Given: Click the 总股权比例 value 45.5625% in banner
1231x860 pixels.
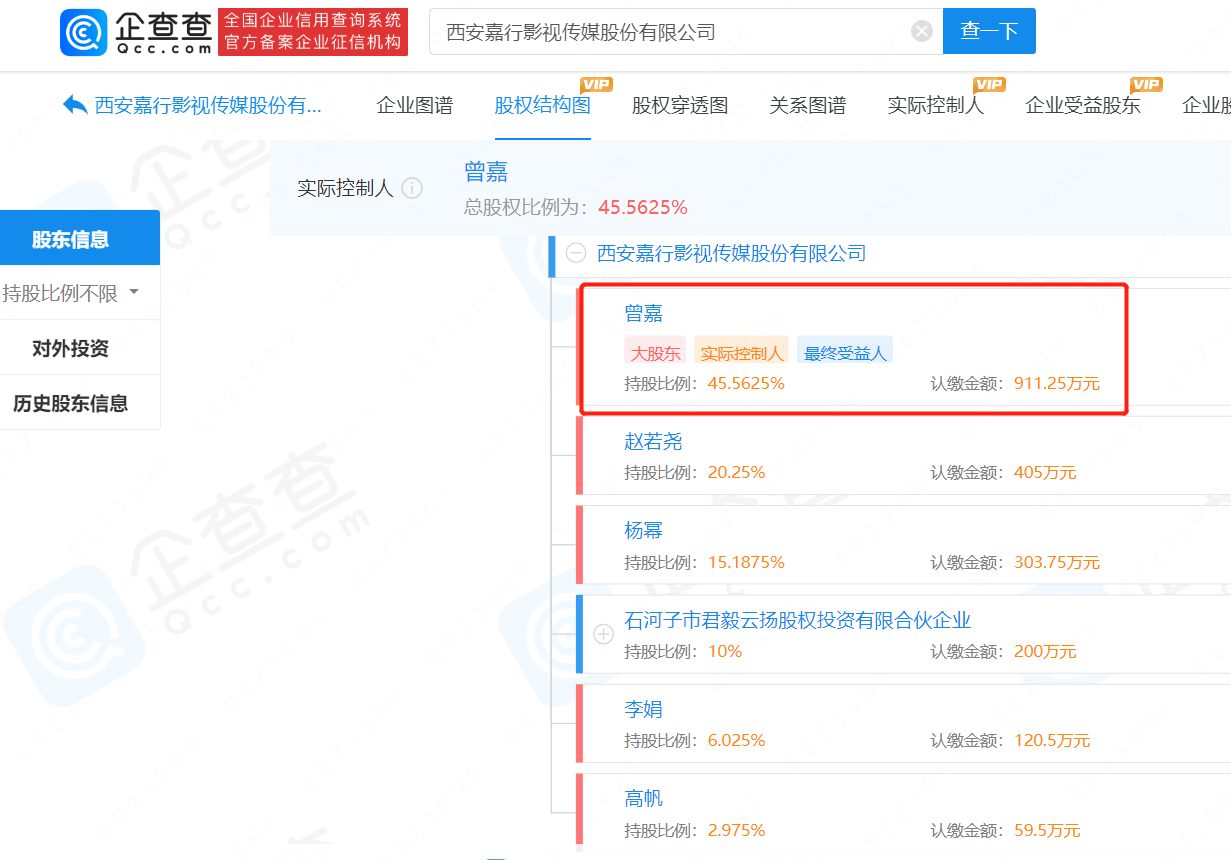Looking at the screenshot, I should tap(643, 207).
